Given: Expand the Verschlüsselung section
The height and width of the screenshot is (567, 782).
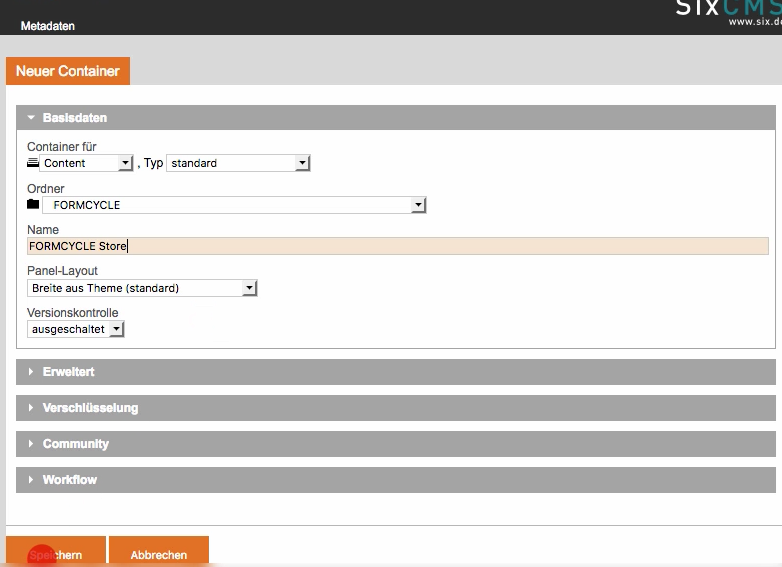Looking at the screenshot, I should tap(90, 408).
